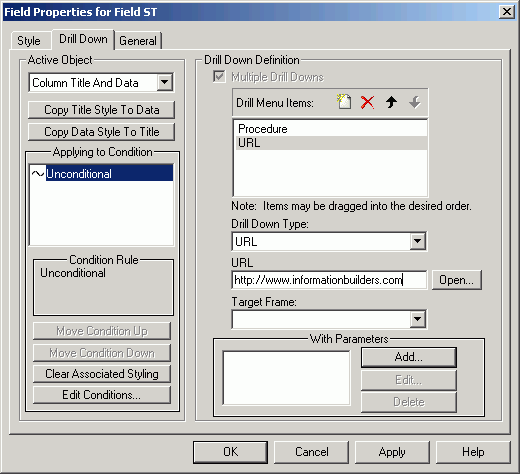
Task: Delete drill menu item with red X
Action: (367, 102)
